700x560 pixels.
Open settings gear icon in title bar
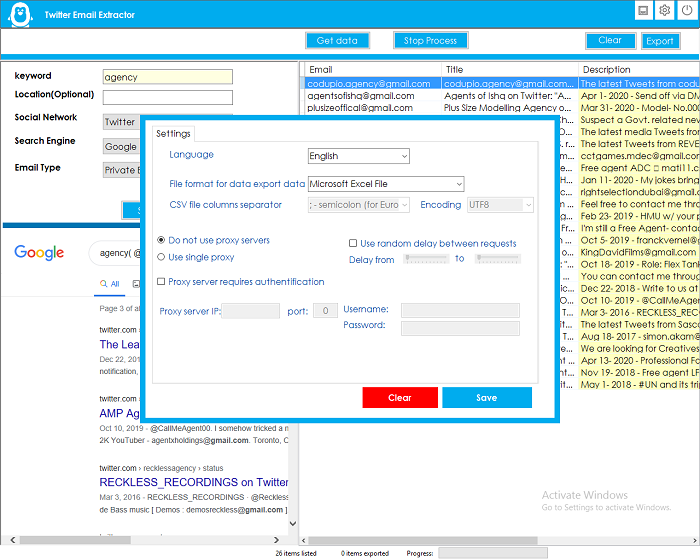tap(665, 10)
